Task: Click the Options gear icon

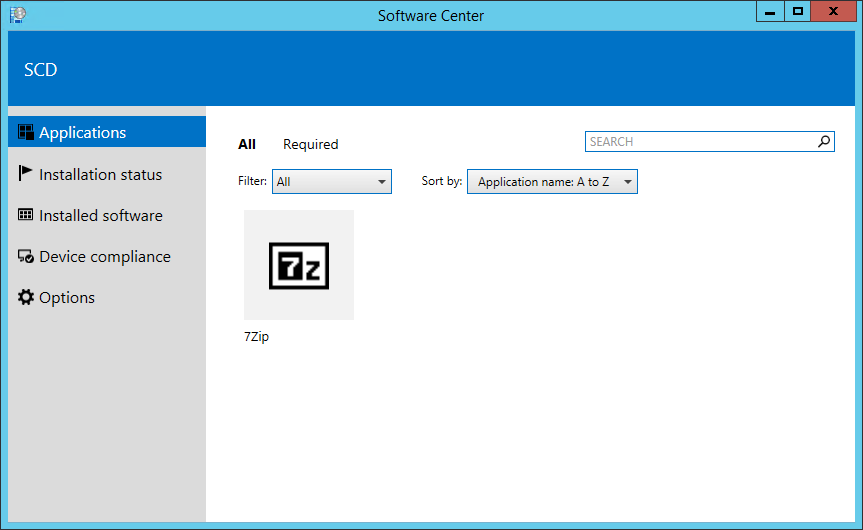Action: (x=25, y=297)
